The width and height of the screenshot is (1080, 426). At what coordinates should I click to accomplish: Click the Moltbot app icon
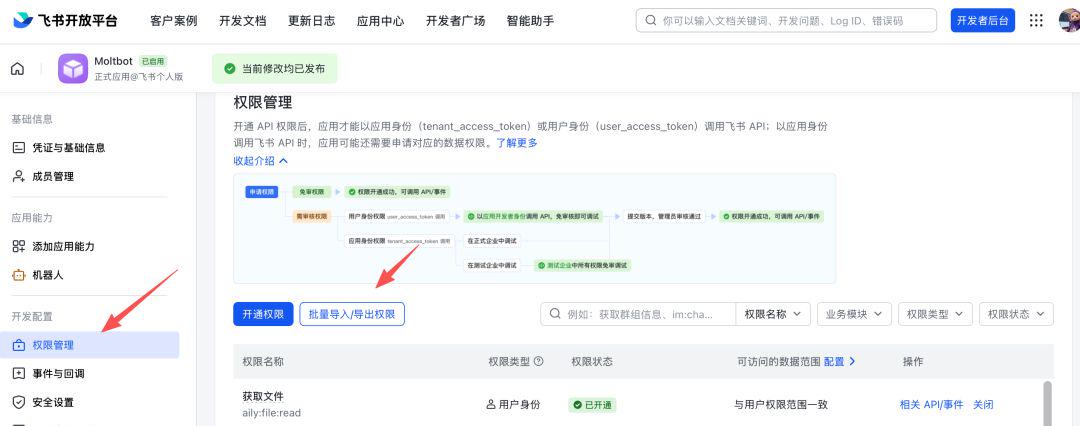point(73,69)
